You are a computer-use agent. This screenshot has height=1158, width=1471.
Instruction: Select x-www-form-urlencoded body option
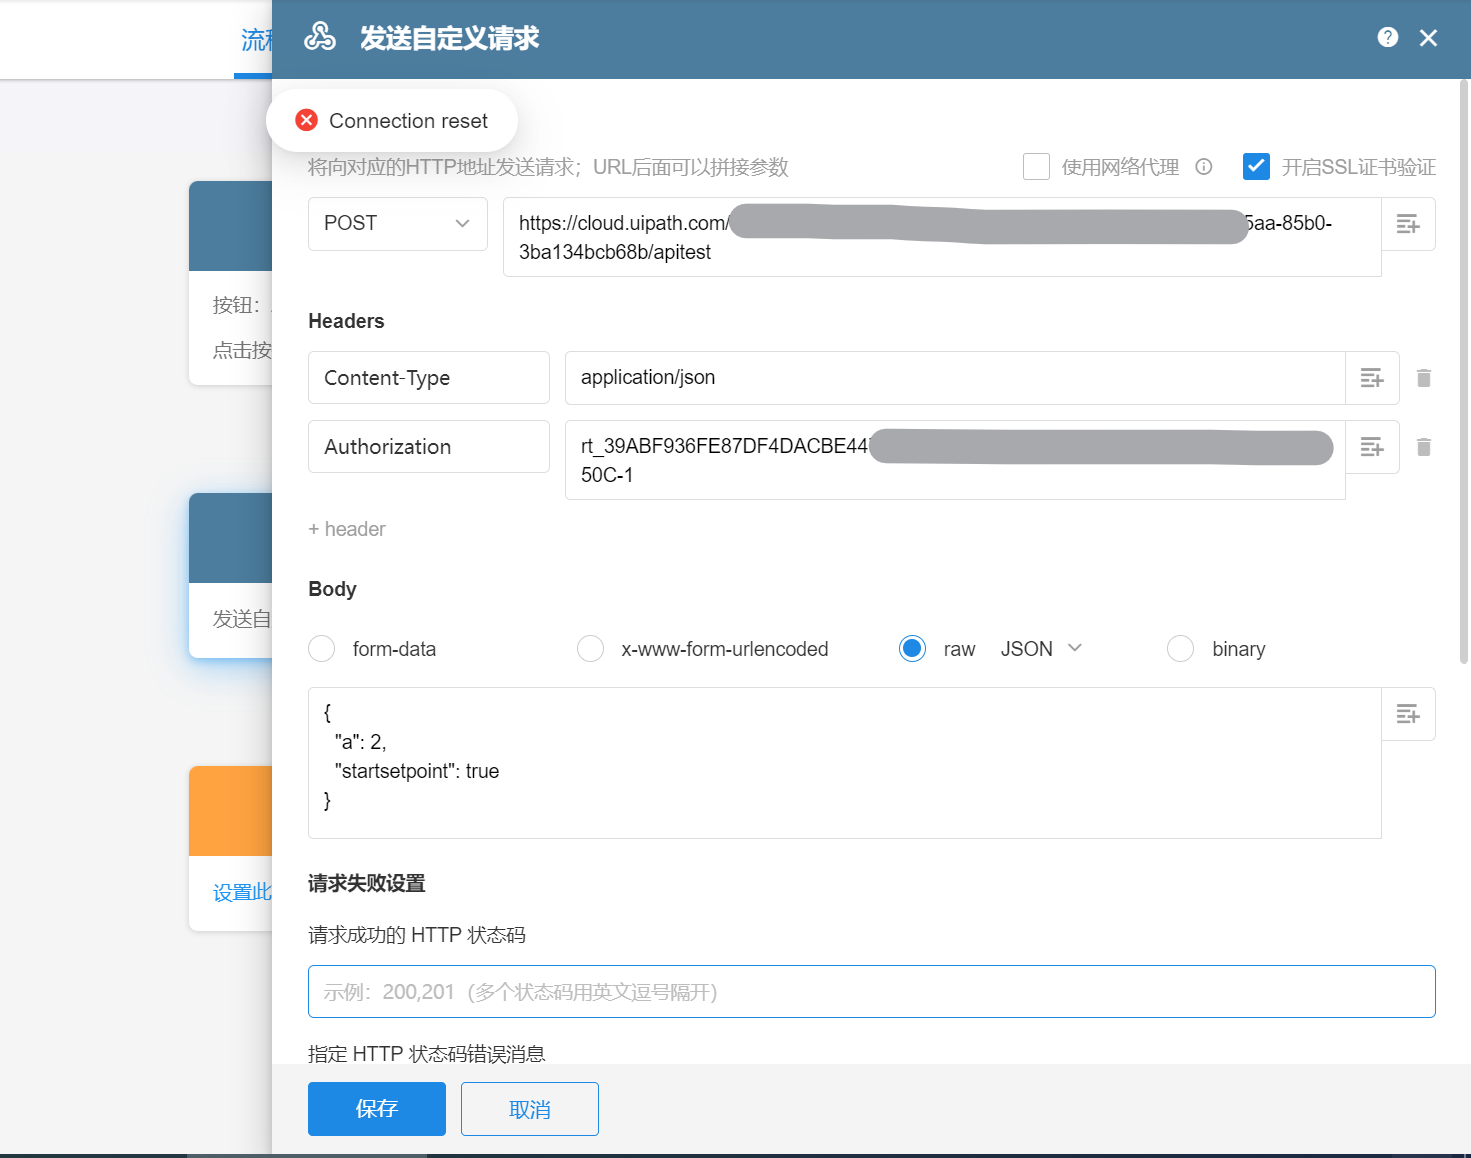(591, 649)
